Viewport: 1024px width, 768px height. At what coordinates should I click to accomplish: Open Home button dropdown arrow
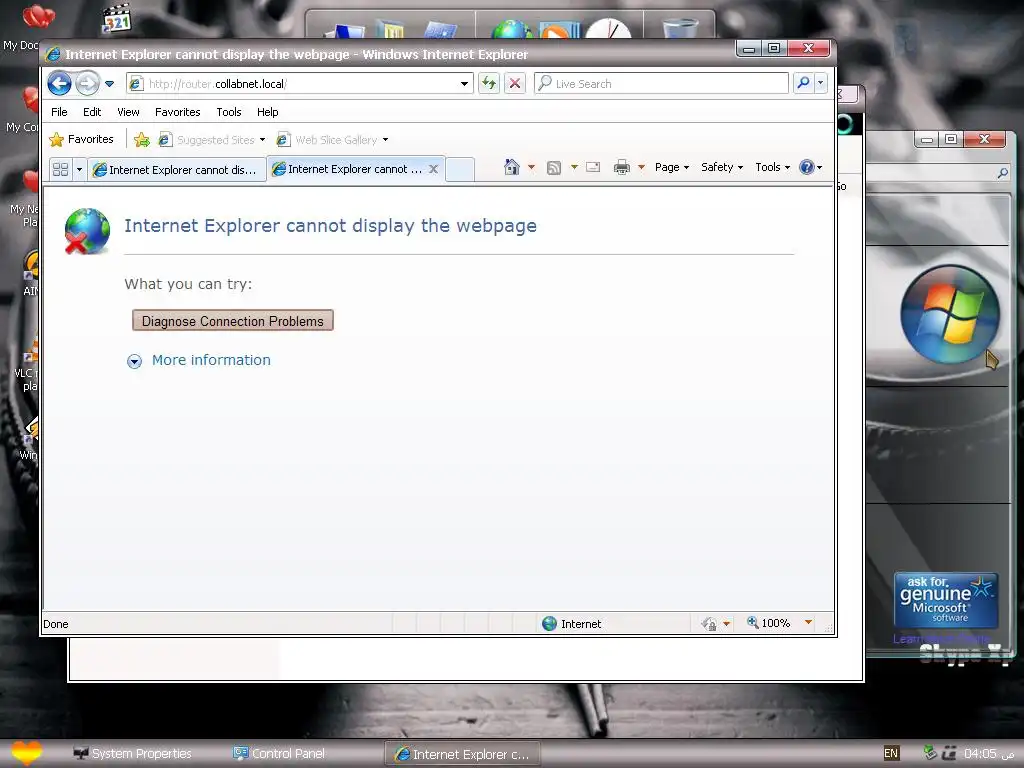click(x=531, y=167)
